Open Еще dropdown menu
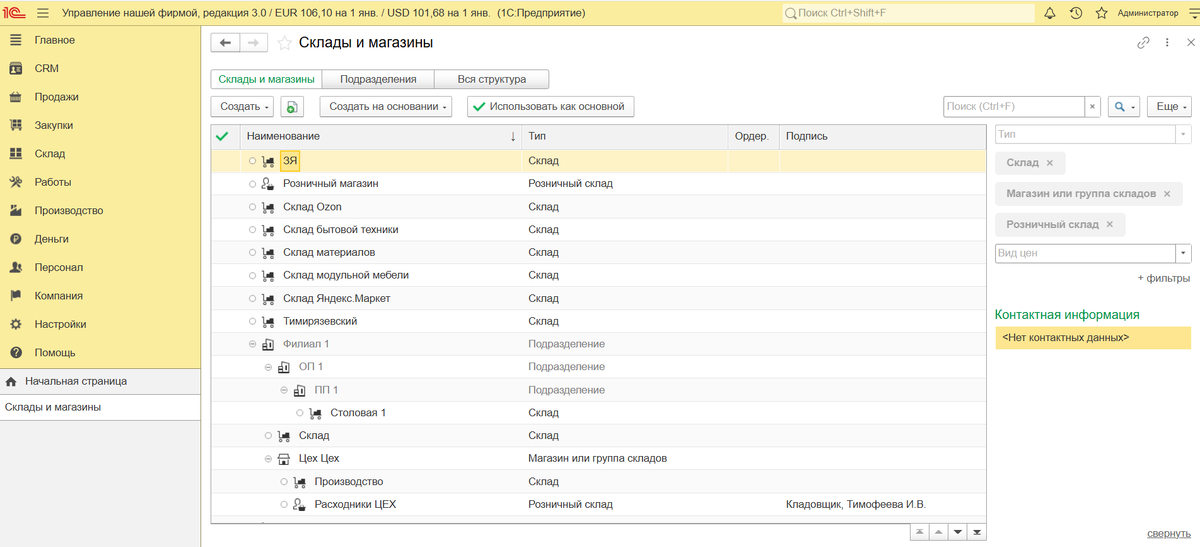Viewport: 1200px width, 547px height. (x=1170, y=106)
